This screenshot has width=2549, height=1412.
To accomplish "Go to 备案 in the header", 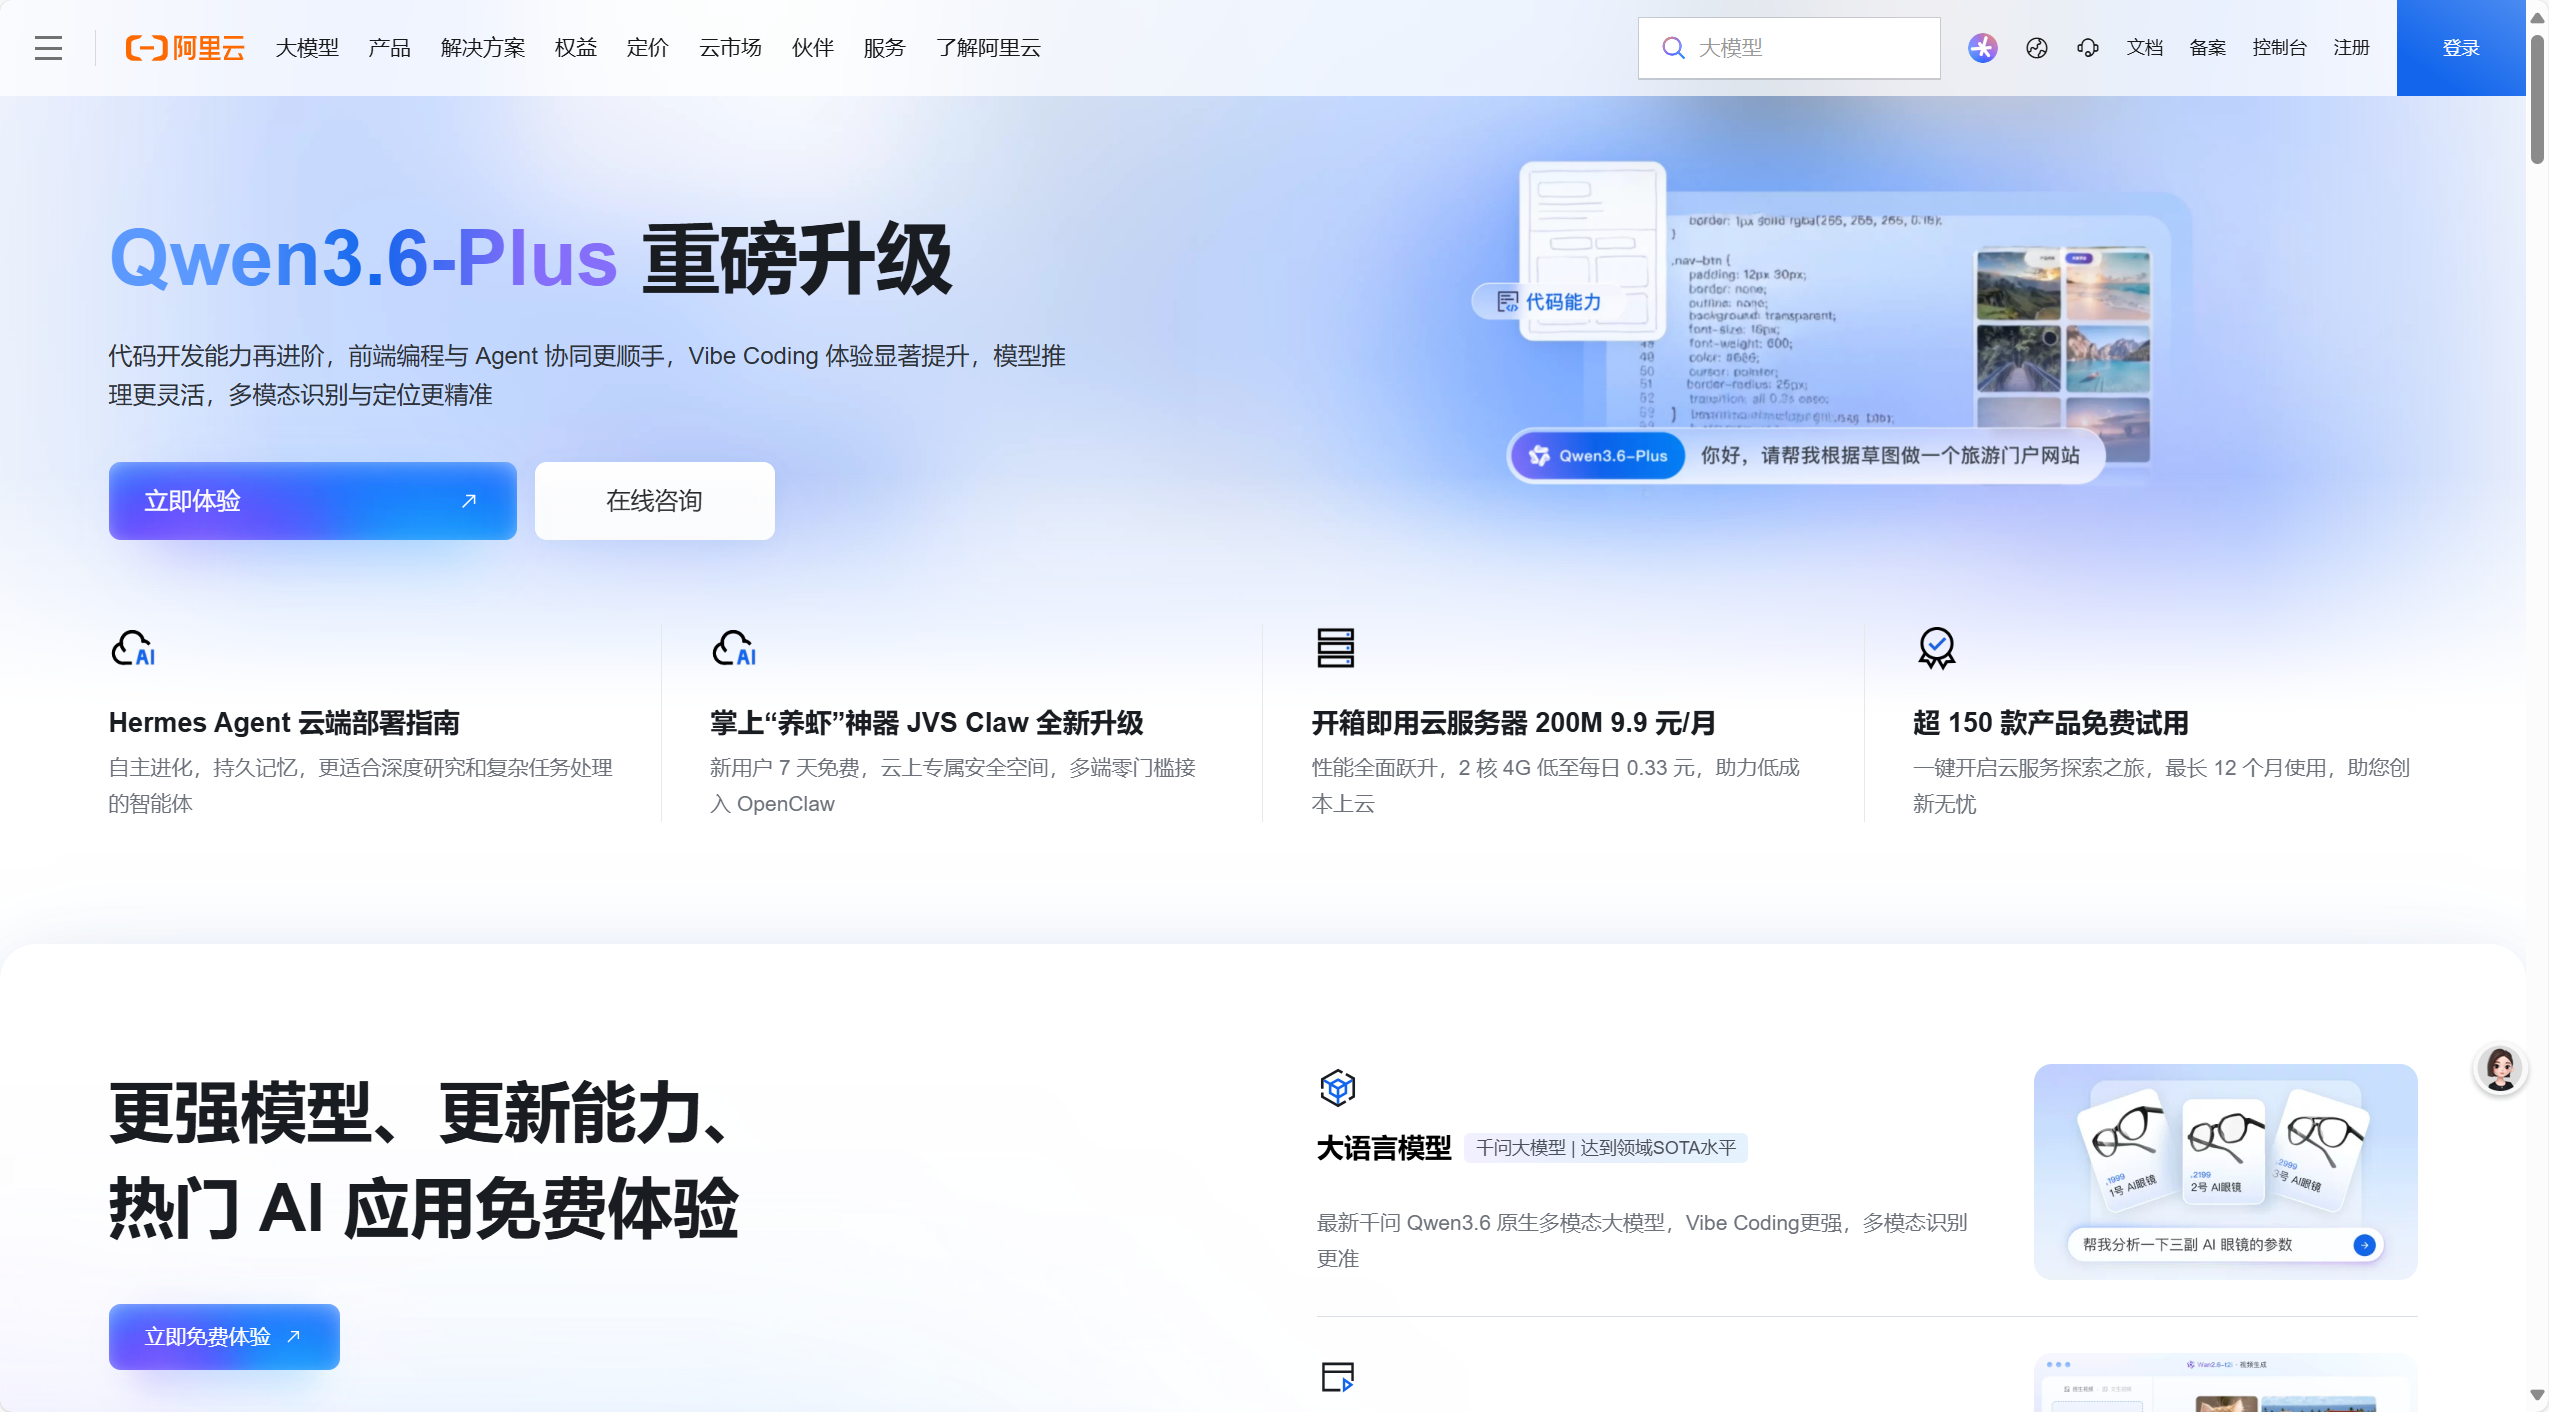I will tap(2208, 48).
